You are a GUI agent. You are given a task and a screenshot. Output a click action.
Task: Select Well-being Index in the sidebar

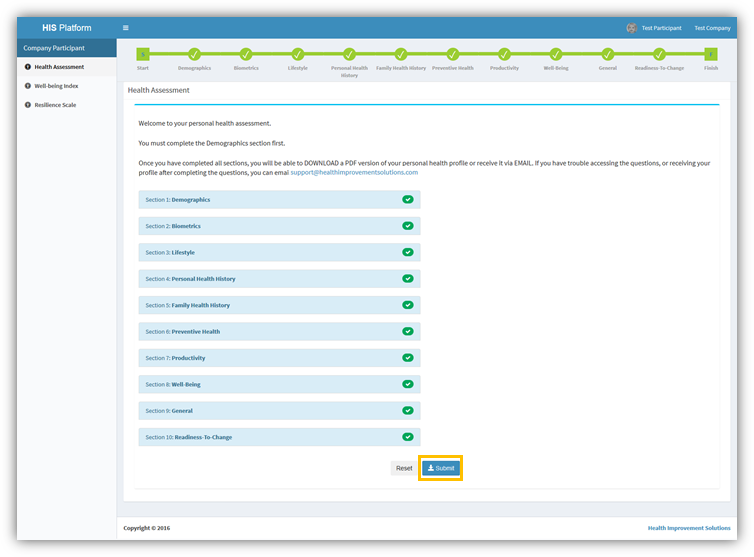pyautogui.click(x=56, y=86)
